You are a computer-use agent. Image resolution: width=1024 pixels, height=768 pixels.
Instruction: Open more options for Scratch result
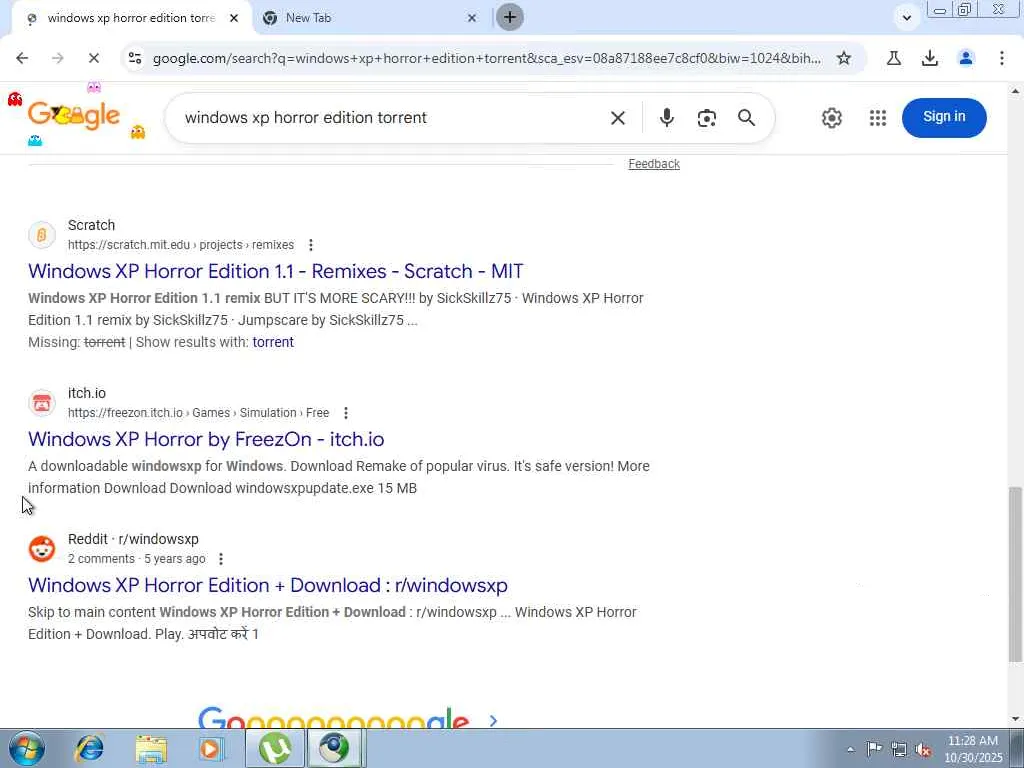311,245
